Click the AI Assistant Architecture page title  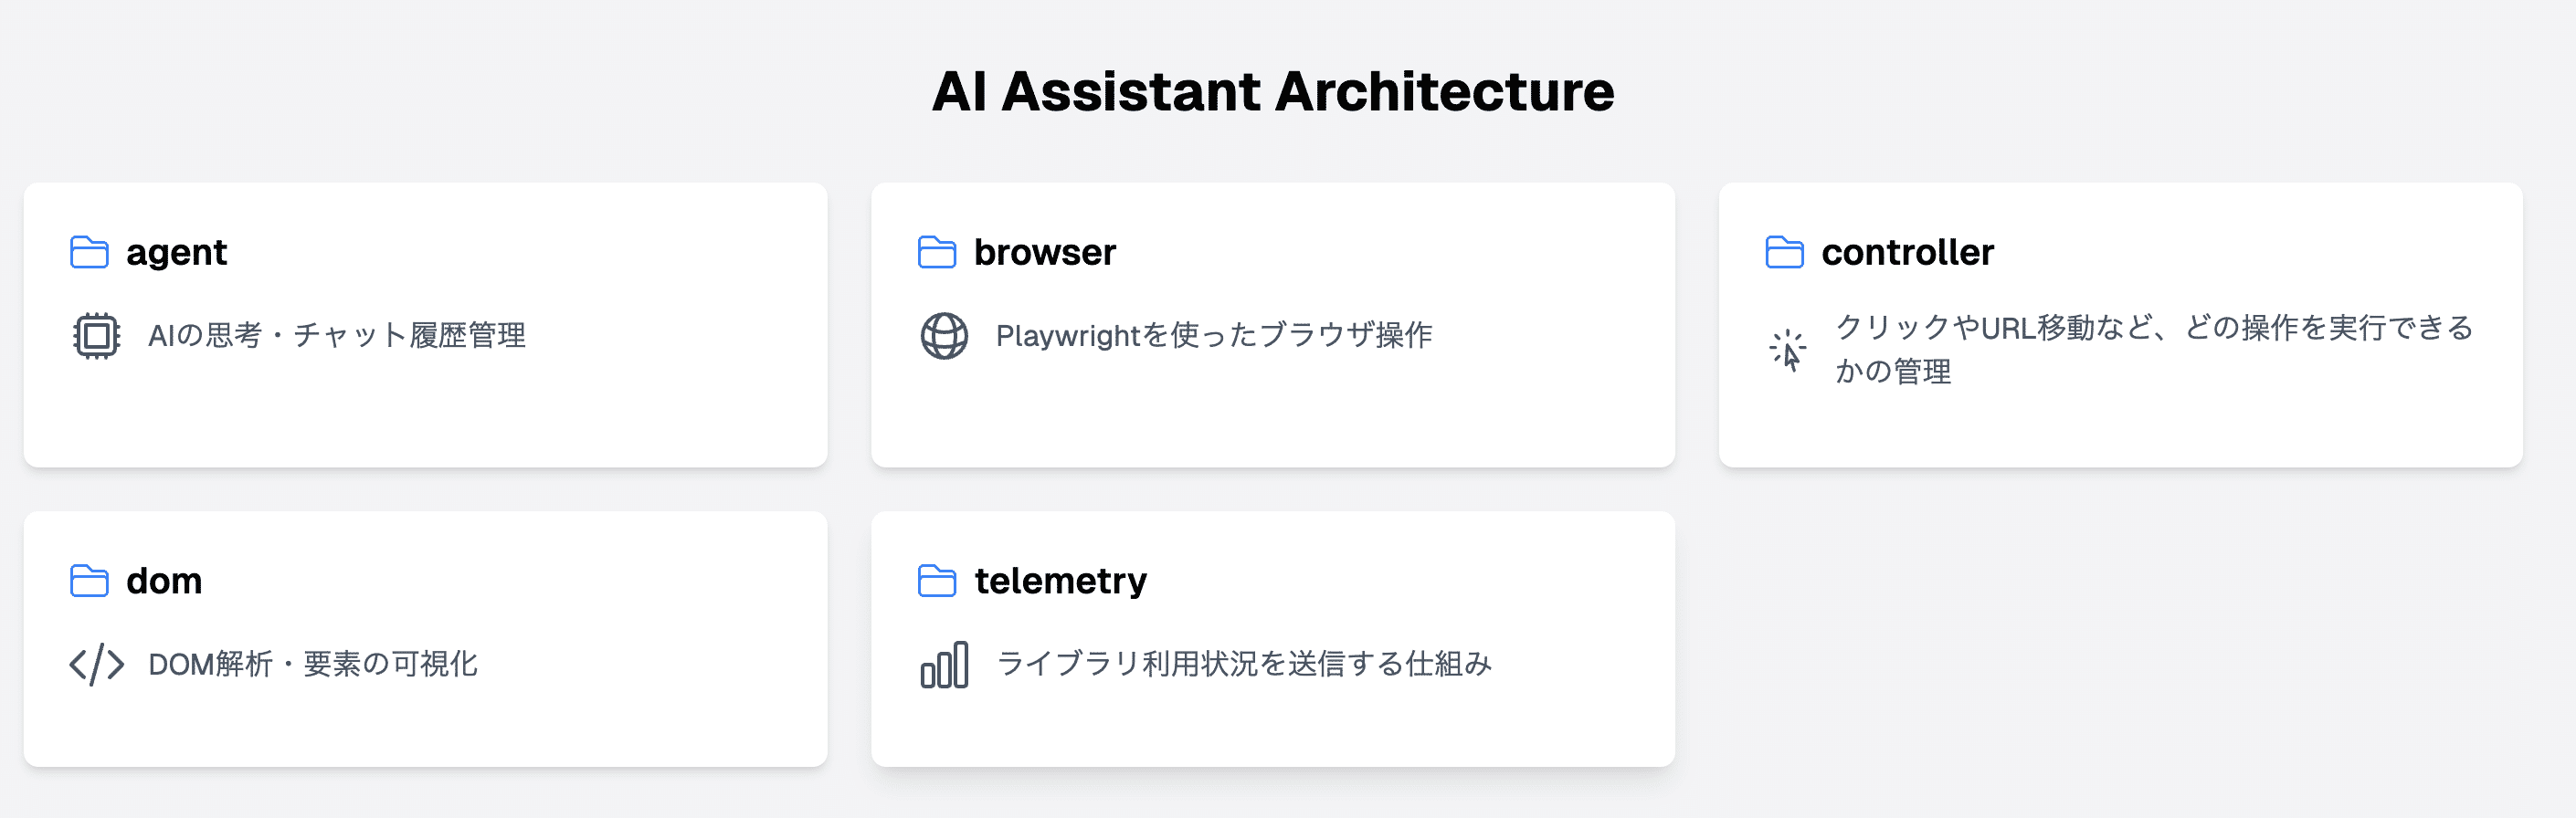(x=1272, y=91)
